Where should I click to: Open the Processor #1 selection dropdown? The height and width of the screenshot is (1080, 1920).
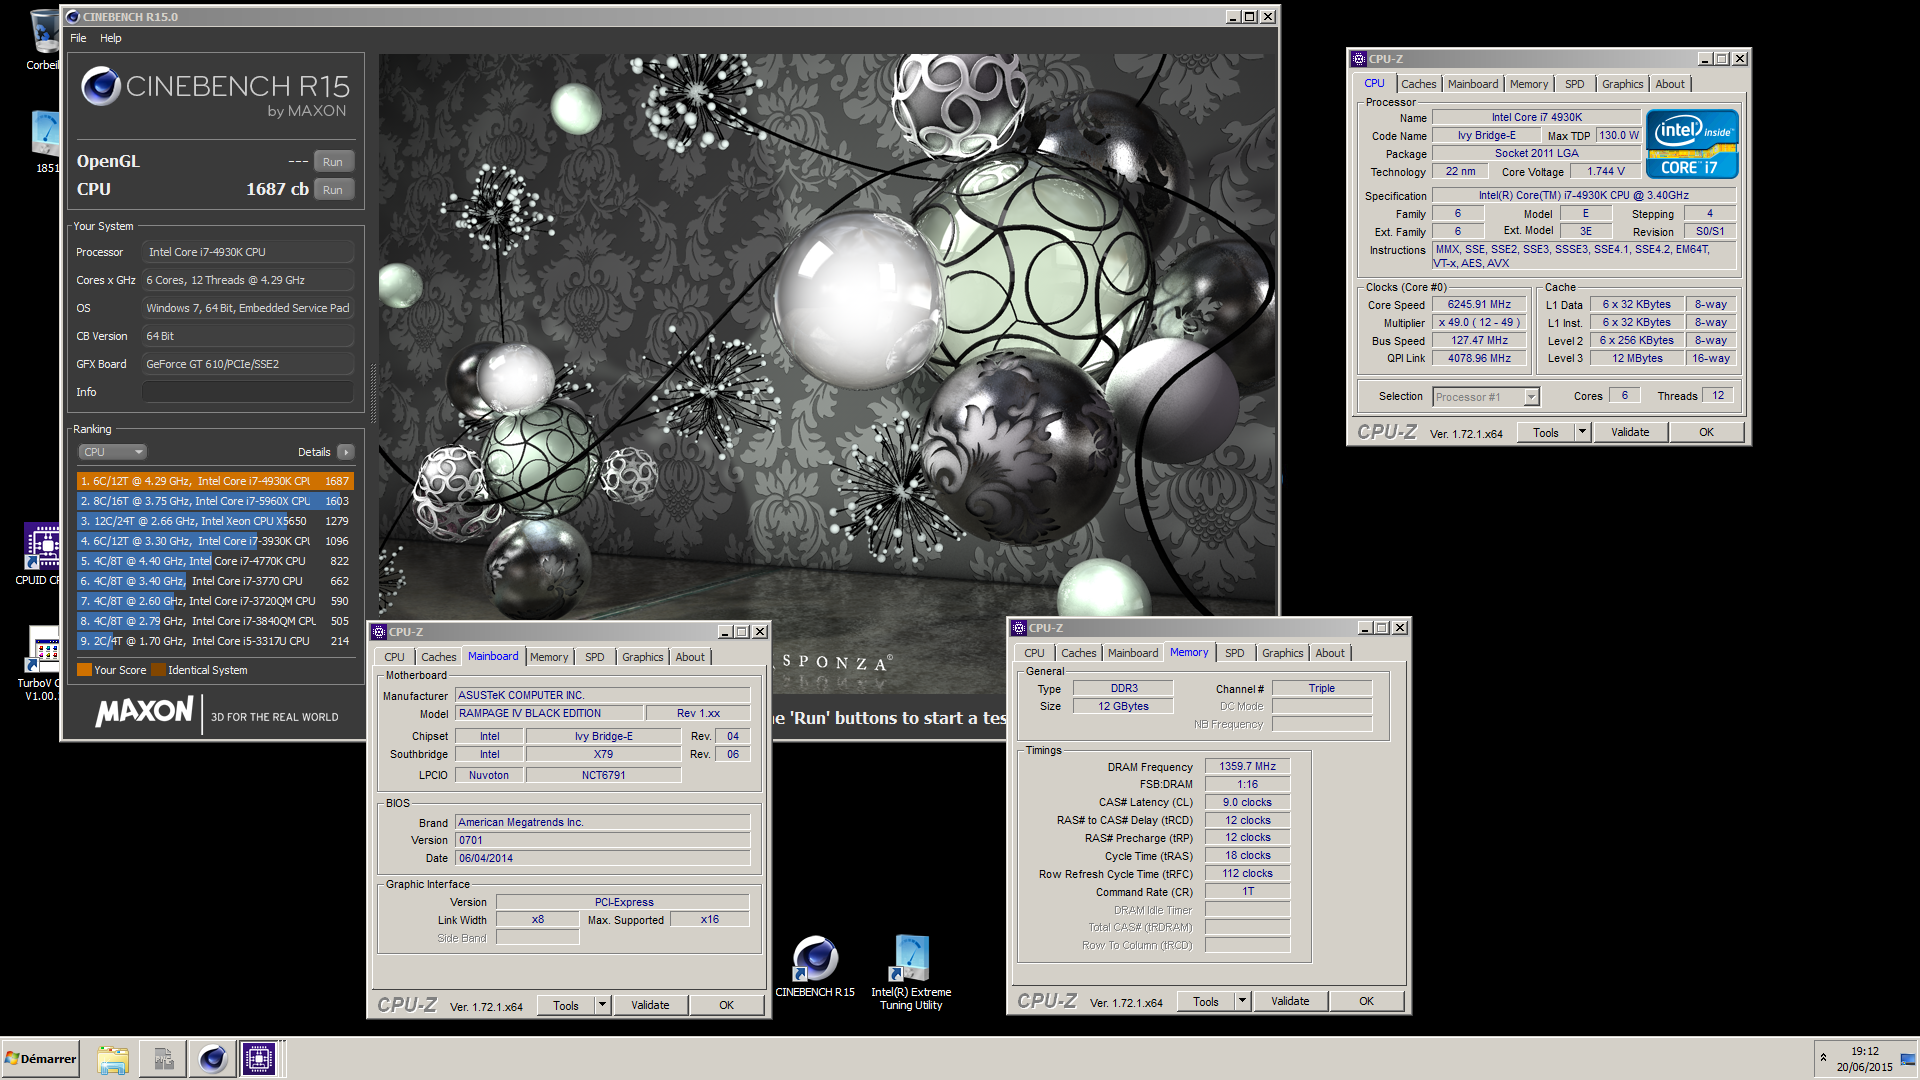1485,397
